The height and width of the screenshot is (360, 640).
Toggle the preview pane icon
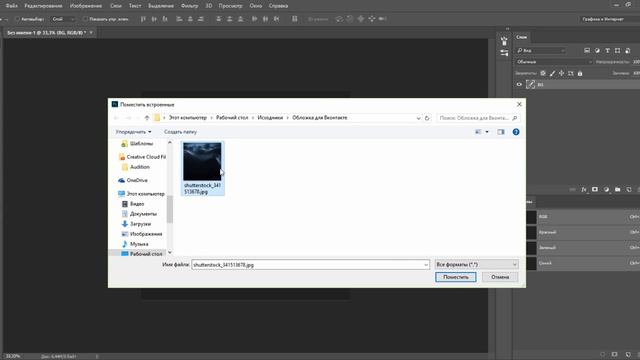[x=501, y=132]
